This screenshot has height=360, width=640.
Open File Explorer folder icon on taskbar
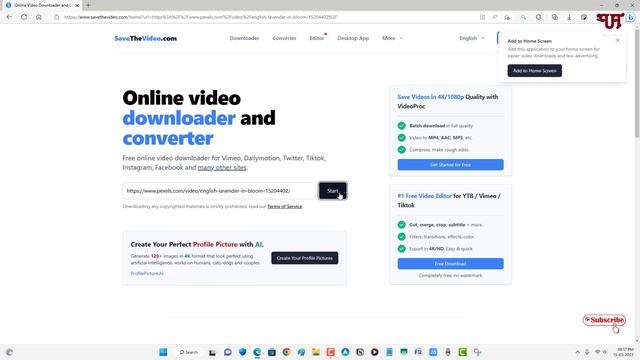coord(316,352)
